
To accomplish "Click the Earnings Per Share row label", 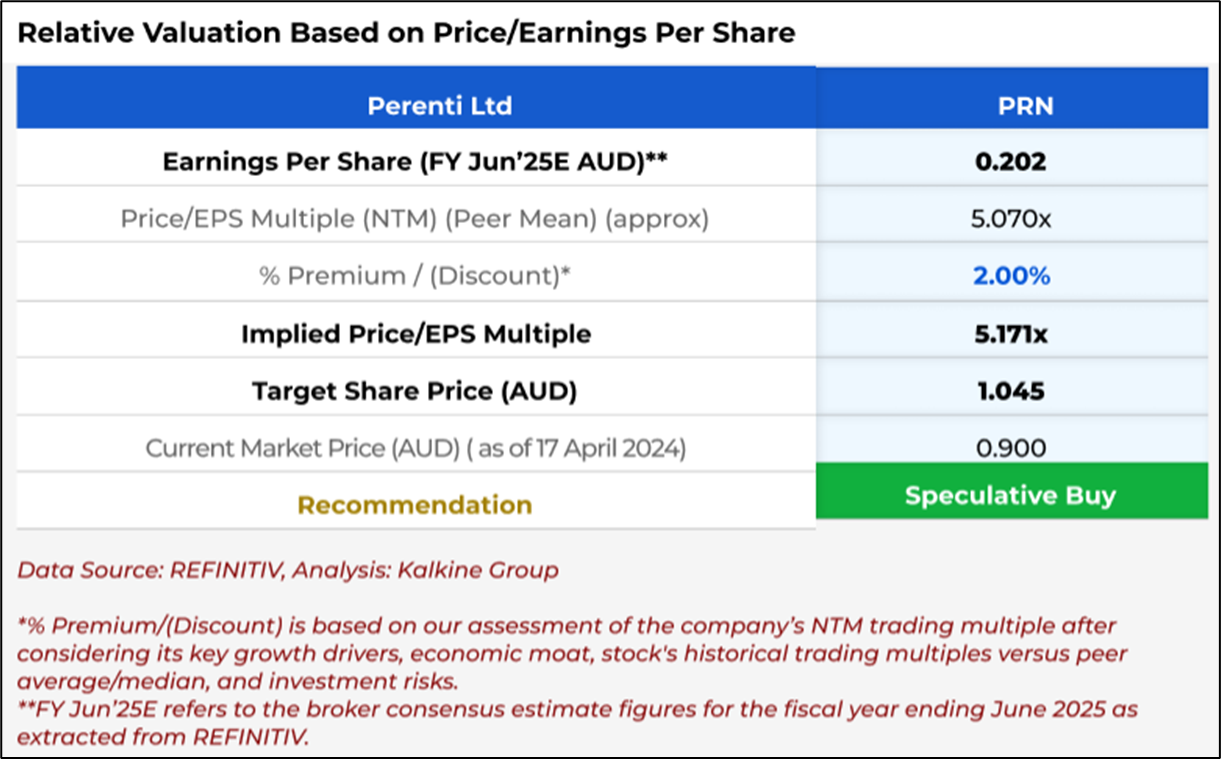I will 415,161.
